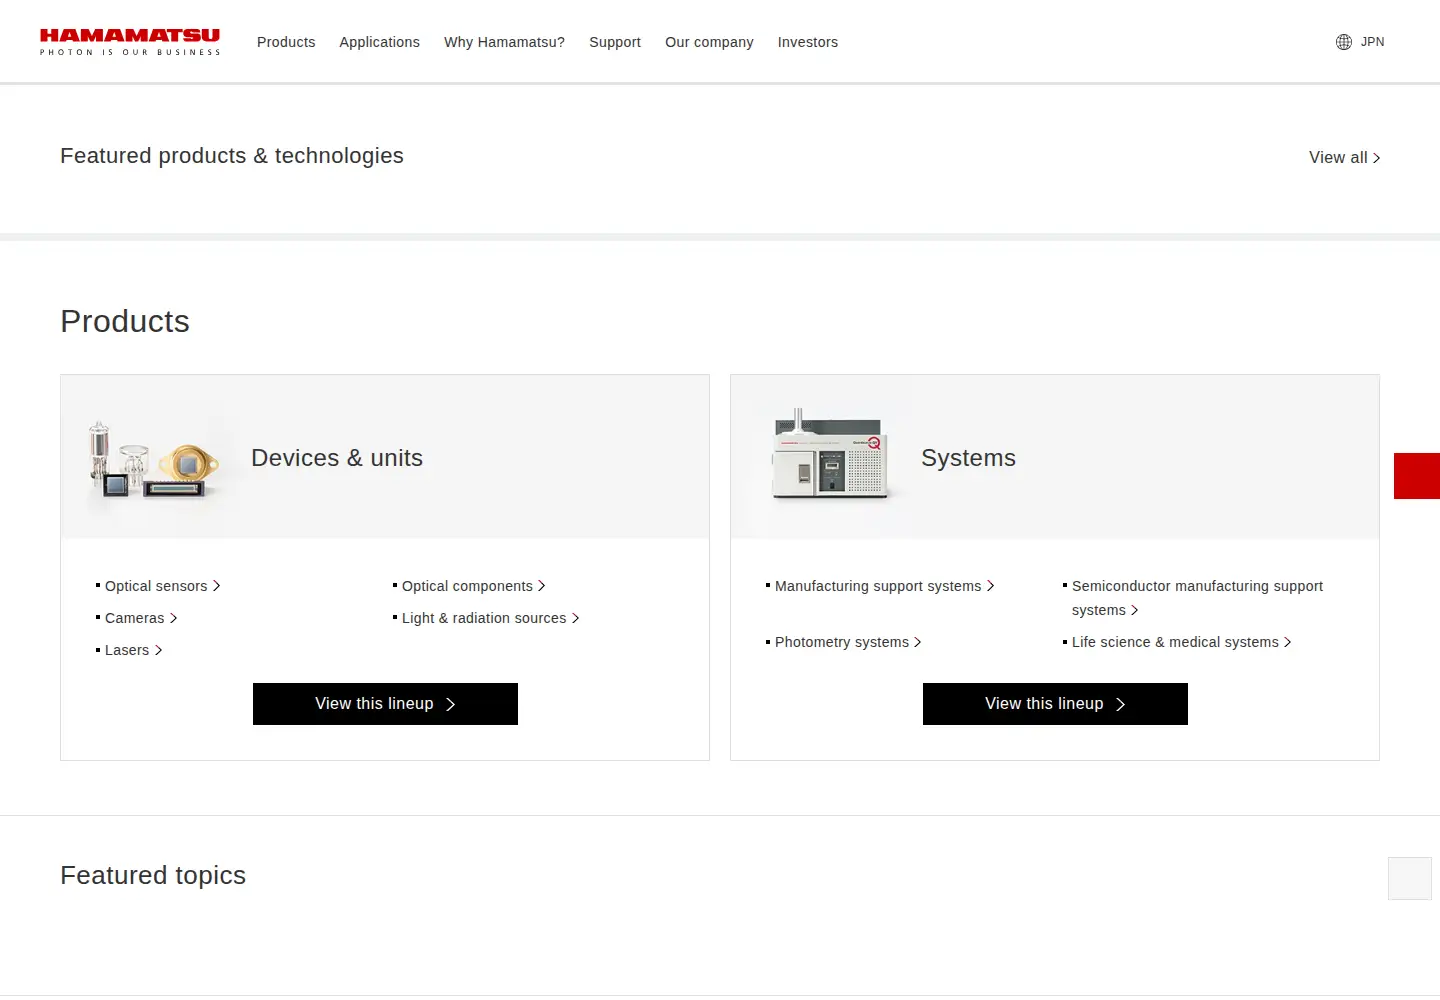
Task: Open the Applications menu
Action: click(379, 42)
